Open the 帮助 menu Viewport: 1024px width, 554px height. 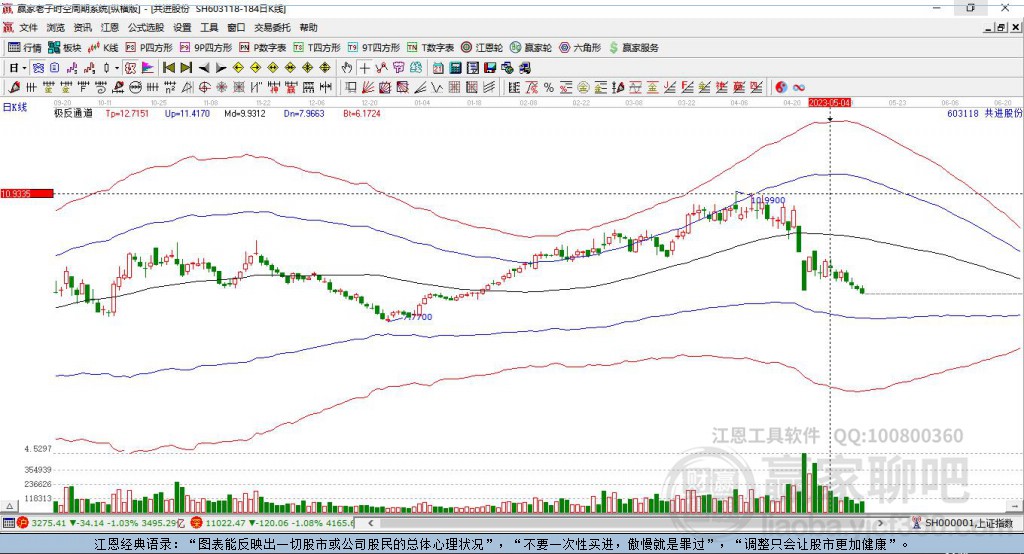click(x=308, y=27)
